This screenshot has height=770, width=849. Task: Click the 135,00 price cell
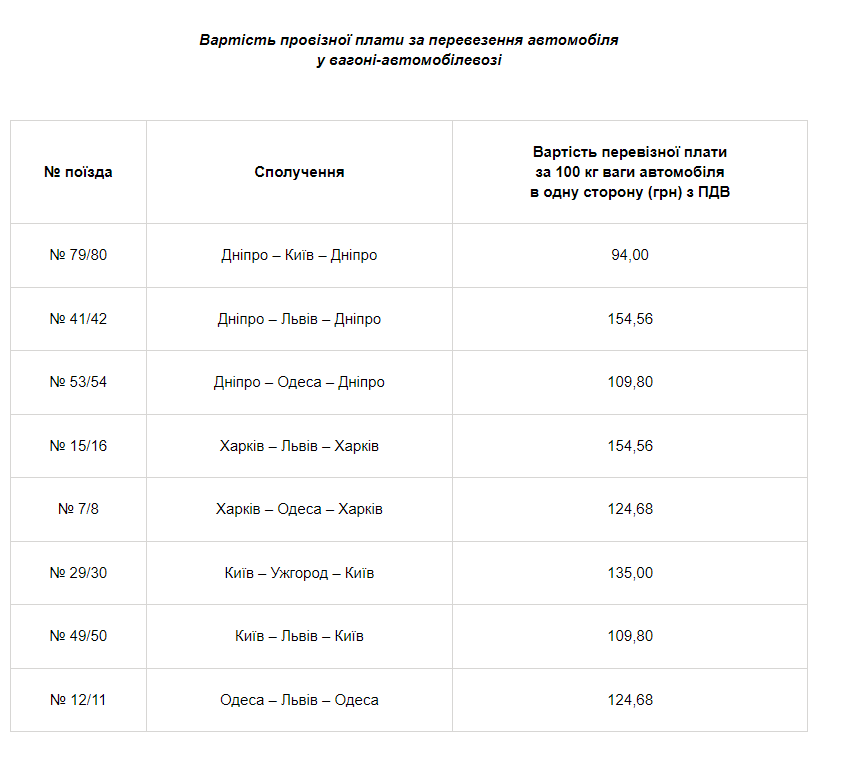(x=630, y=573)
